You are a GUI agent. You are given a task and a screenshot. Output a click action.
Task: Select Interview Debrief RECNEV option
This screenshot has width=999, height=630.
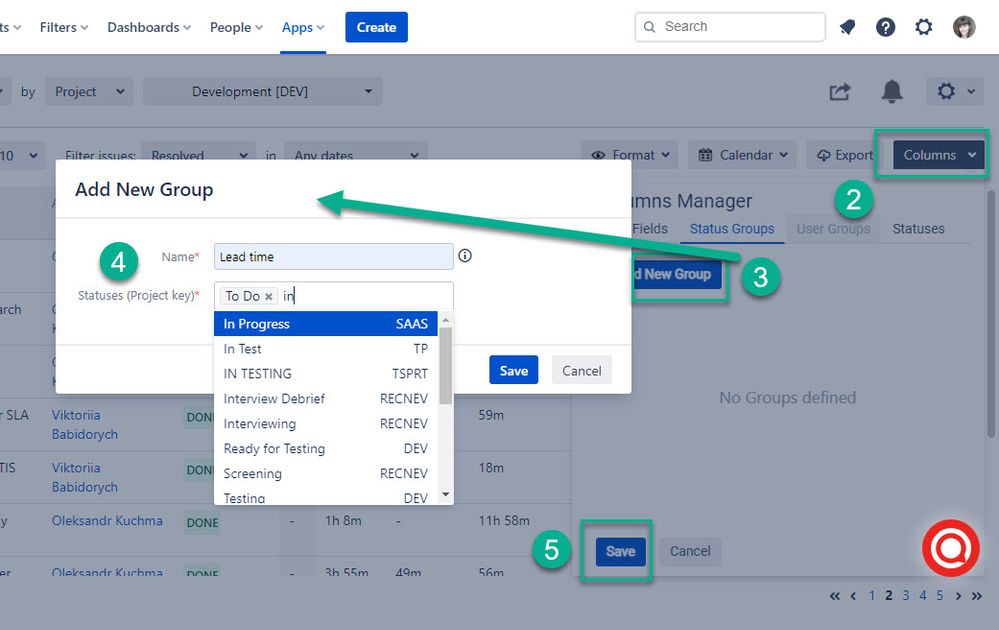[326, 398]
